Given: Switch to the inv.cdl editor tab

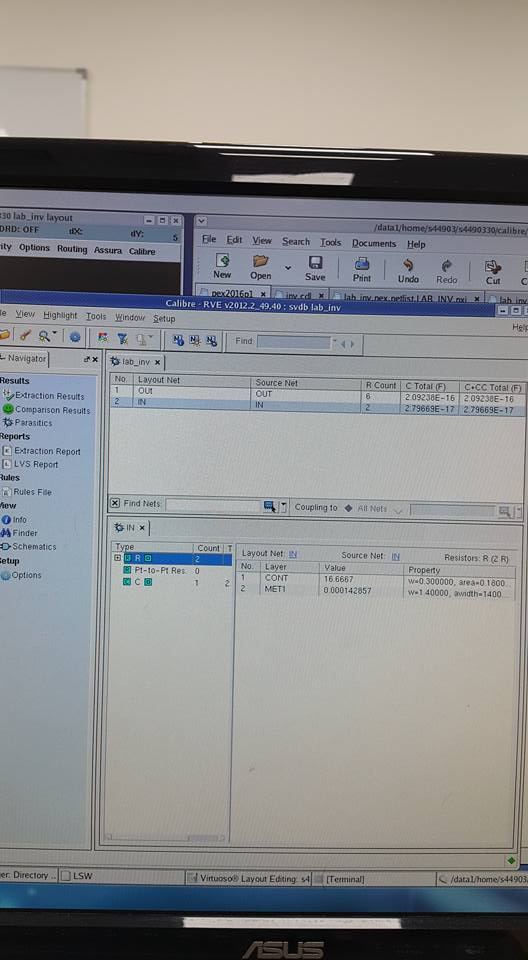Looking at the screenshot, I should (x=298, y=295).
